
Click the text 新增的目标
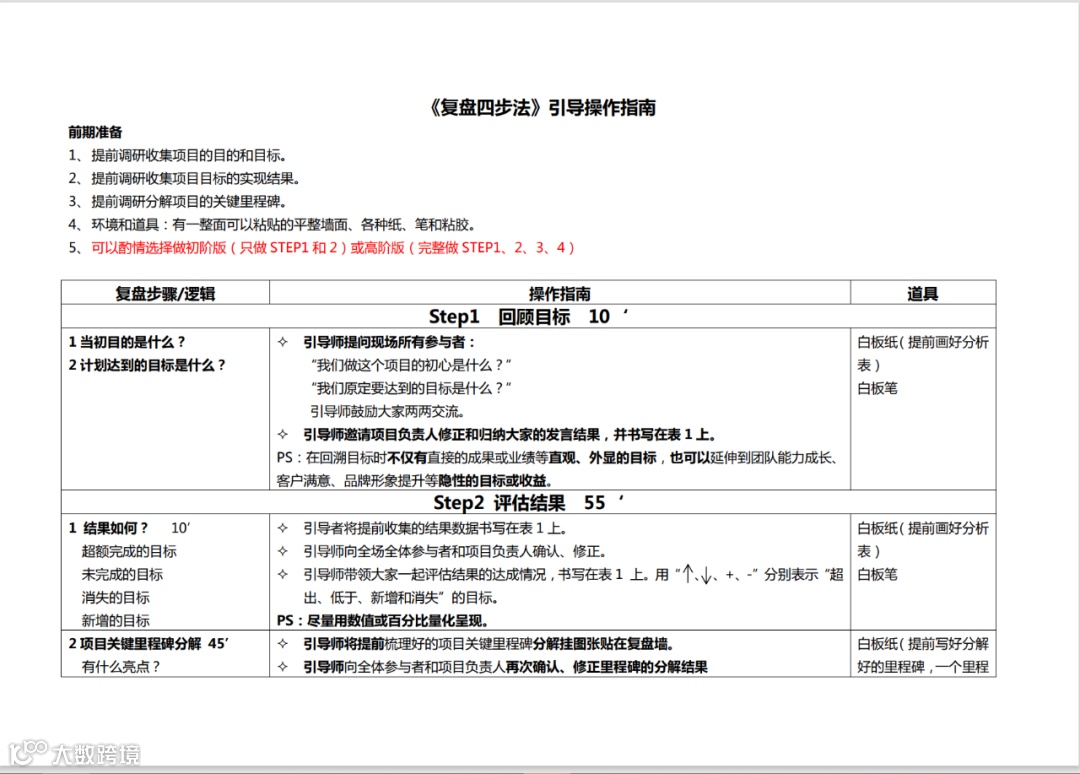(x=115, y=620)
